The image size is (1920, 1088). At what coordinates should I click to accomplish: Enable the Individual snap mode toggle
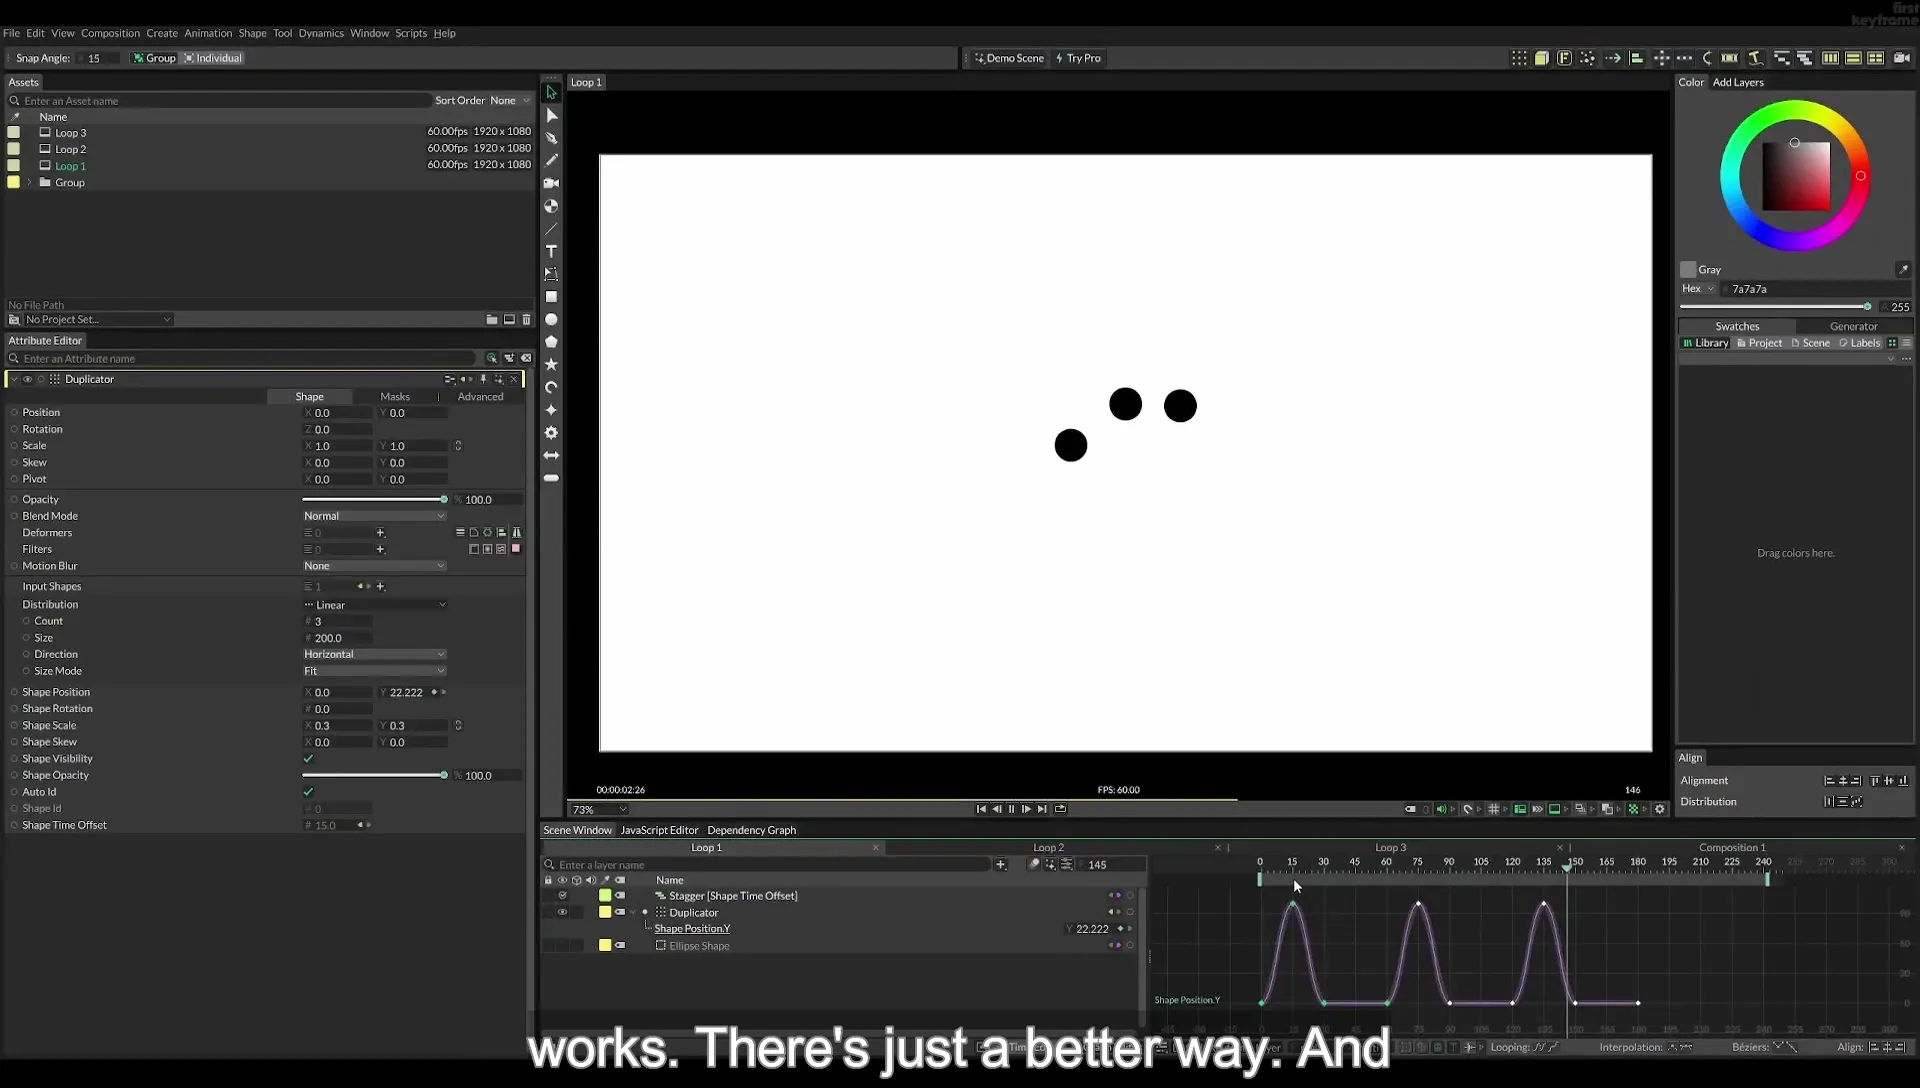tap(213, 58)
